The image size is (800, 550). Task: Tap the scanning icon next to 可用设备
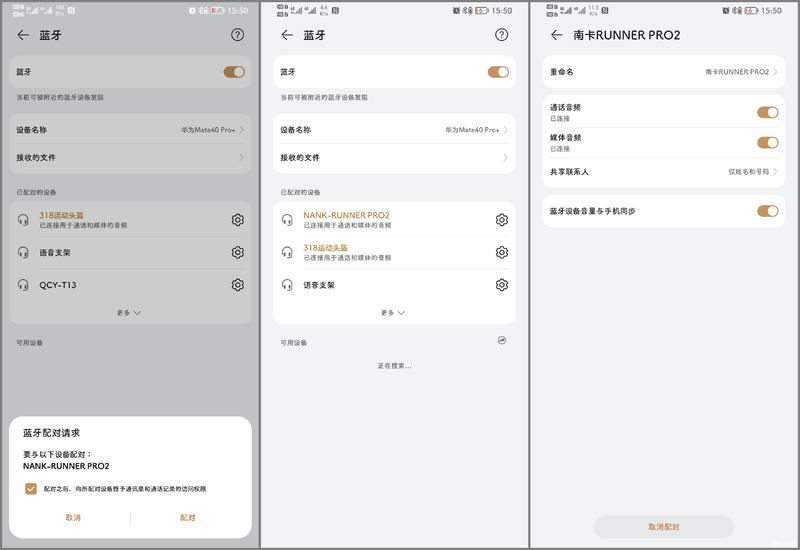(x=502, y=340)
